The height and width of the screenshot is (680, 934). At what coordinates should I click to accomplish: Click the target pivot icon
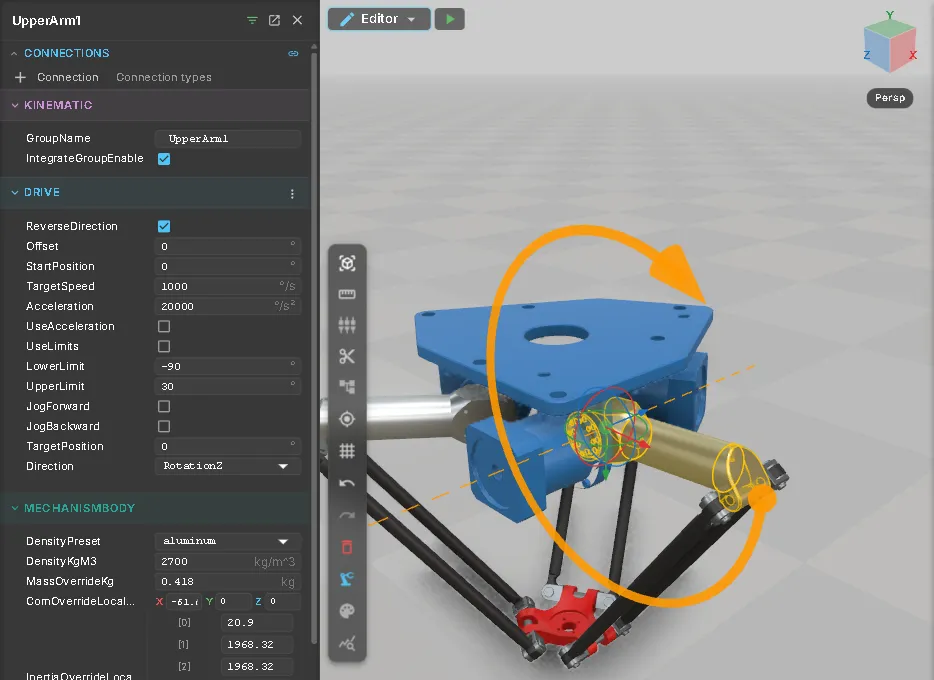click(x=347, y=419)
